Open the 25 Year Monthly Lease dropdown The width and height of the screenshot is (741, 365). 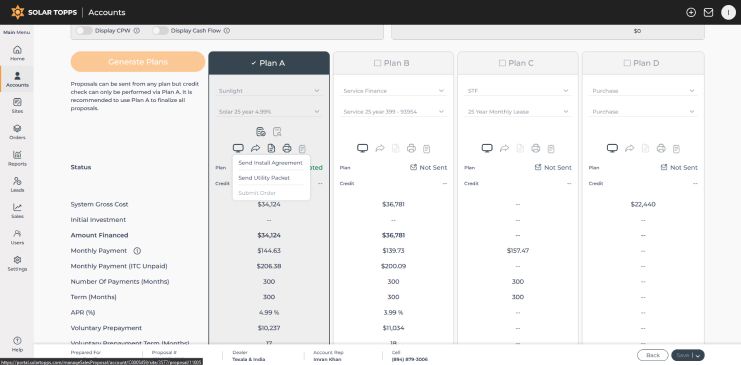tap(518, 112)
